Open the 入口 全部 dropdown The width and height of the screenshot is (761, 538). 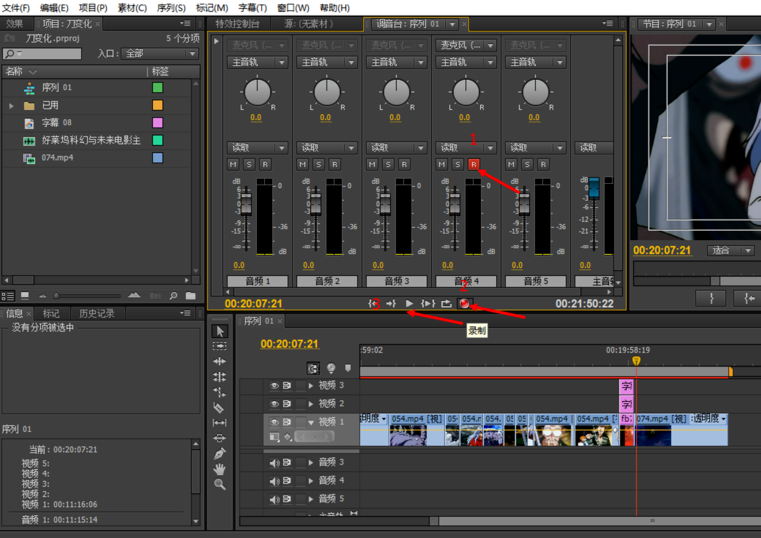(160, 54)
